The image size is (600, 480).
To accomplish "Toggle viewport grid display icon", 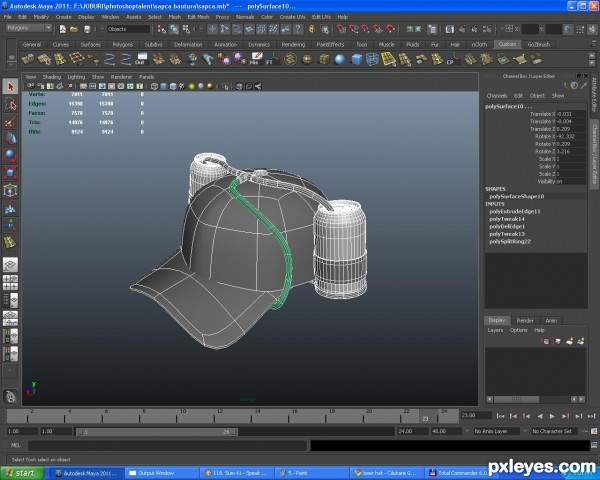I will (x=83, y=86).
